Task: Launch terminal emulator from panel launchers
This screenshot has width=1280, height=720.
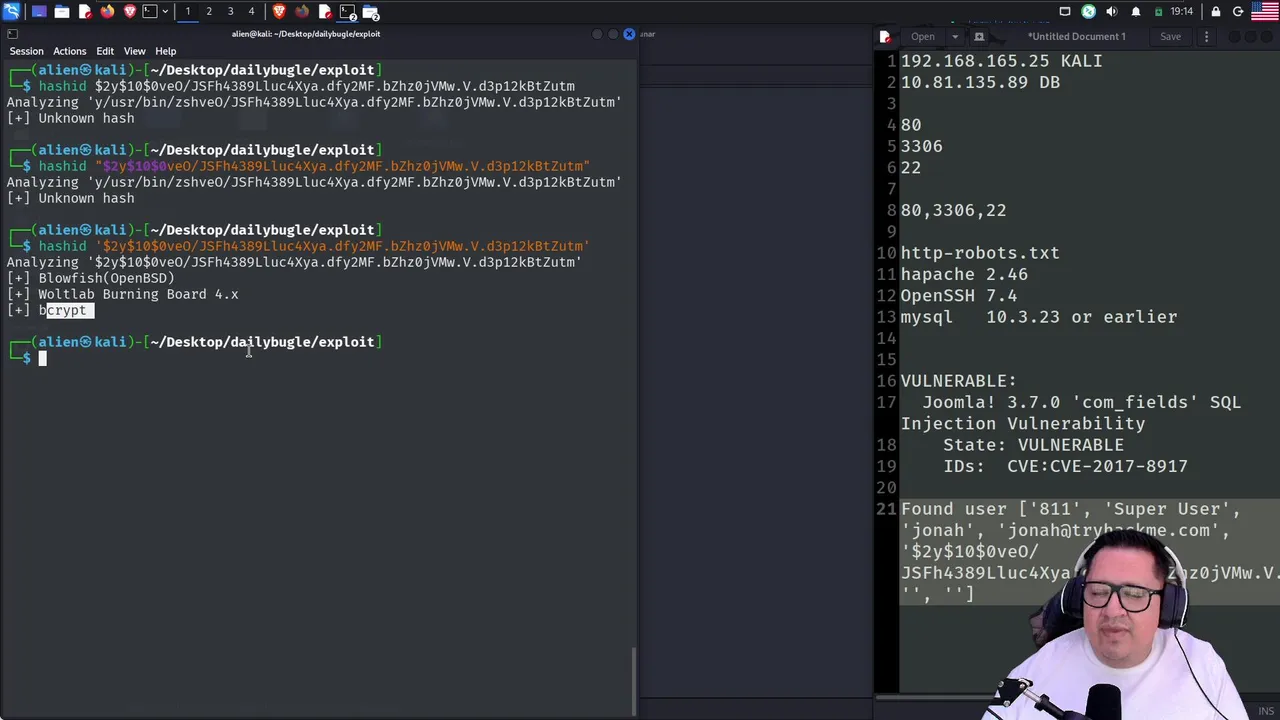Action: 150,12
